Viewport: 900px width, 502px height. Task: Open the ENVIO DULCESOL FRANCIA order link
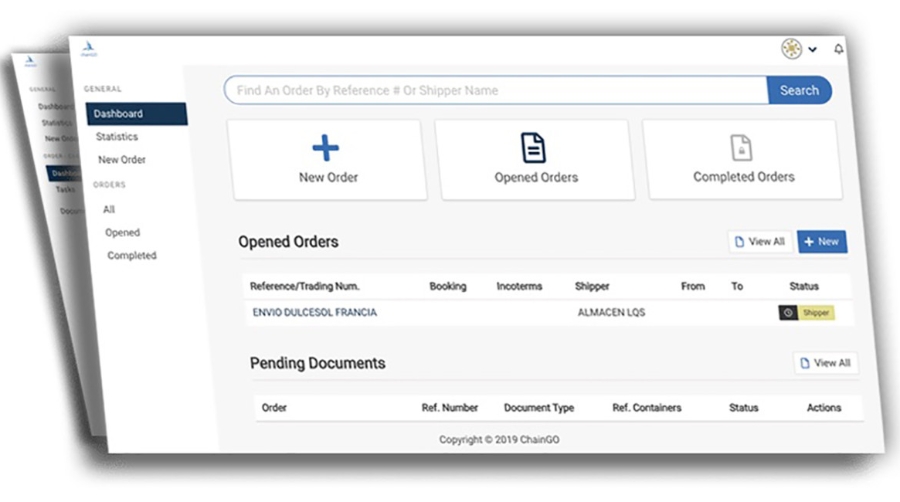pyautogui.click(x=314, y=313)
